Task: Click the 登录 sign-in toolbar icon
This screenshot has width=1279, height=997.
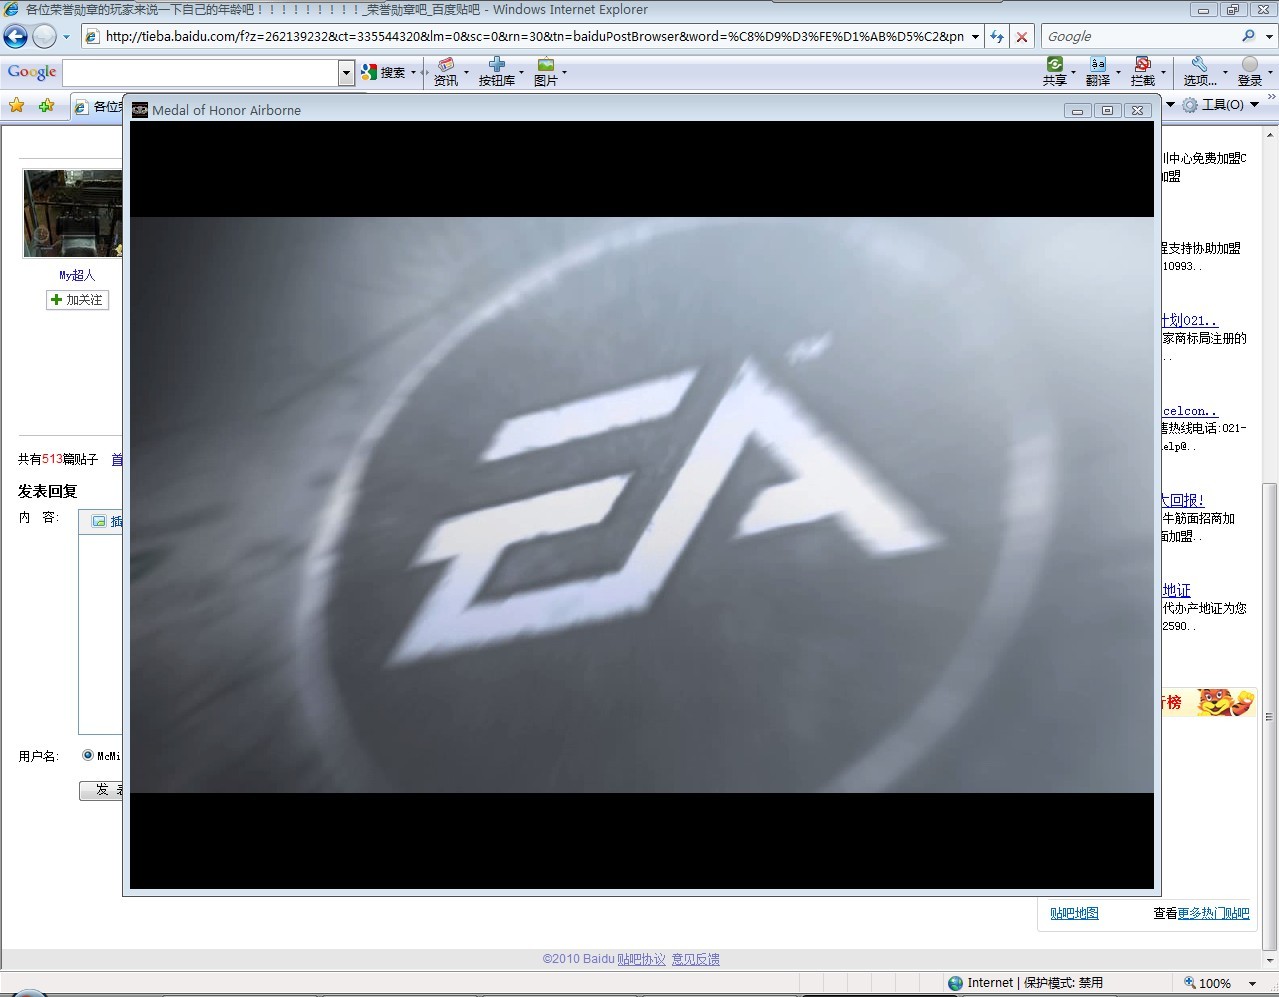Action: point(1250,72)
